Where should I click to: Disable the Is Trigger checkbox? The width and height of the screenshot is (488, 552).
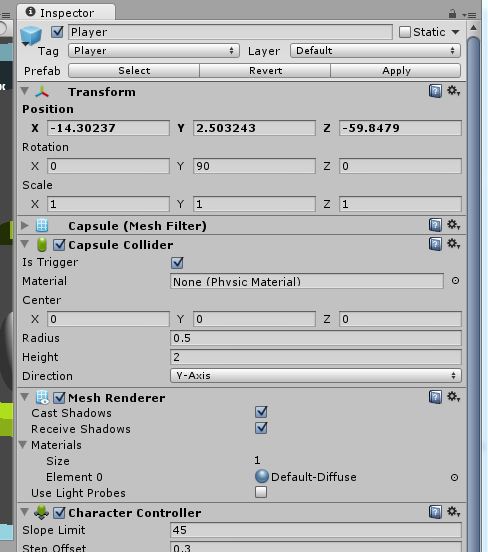(x=177, y=263)
